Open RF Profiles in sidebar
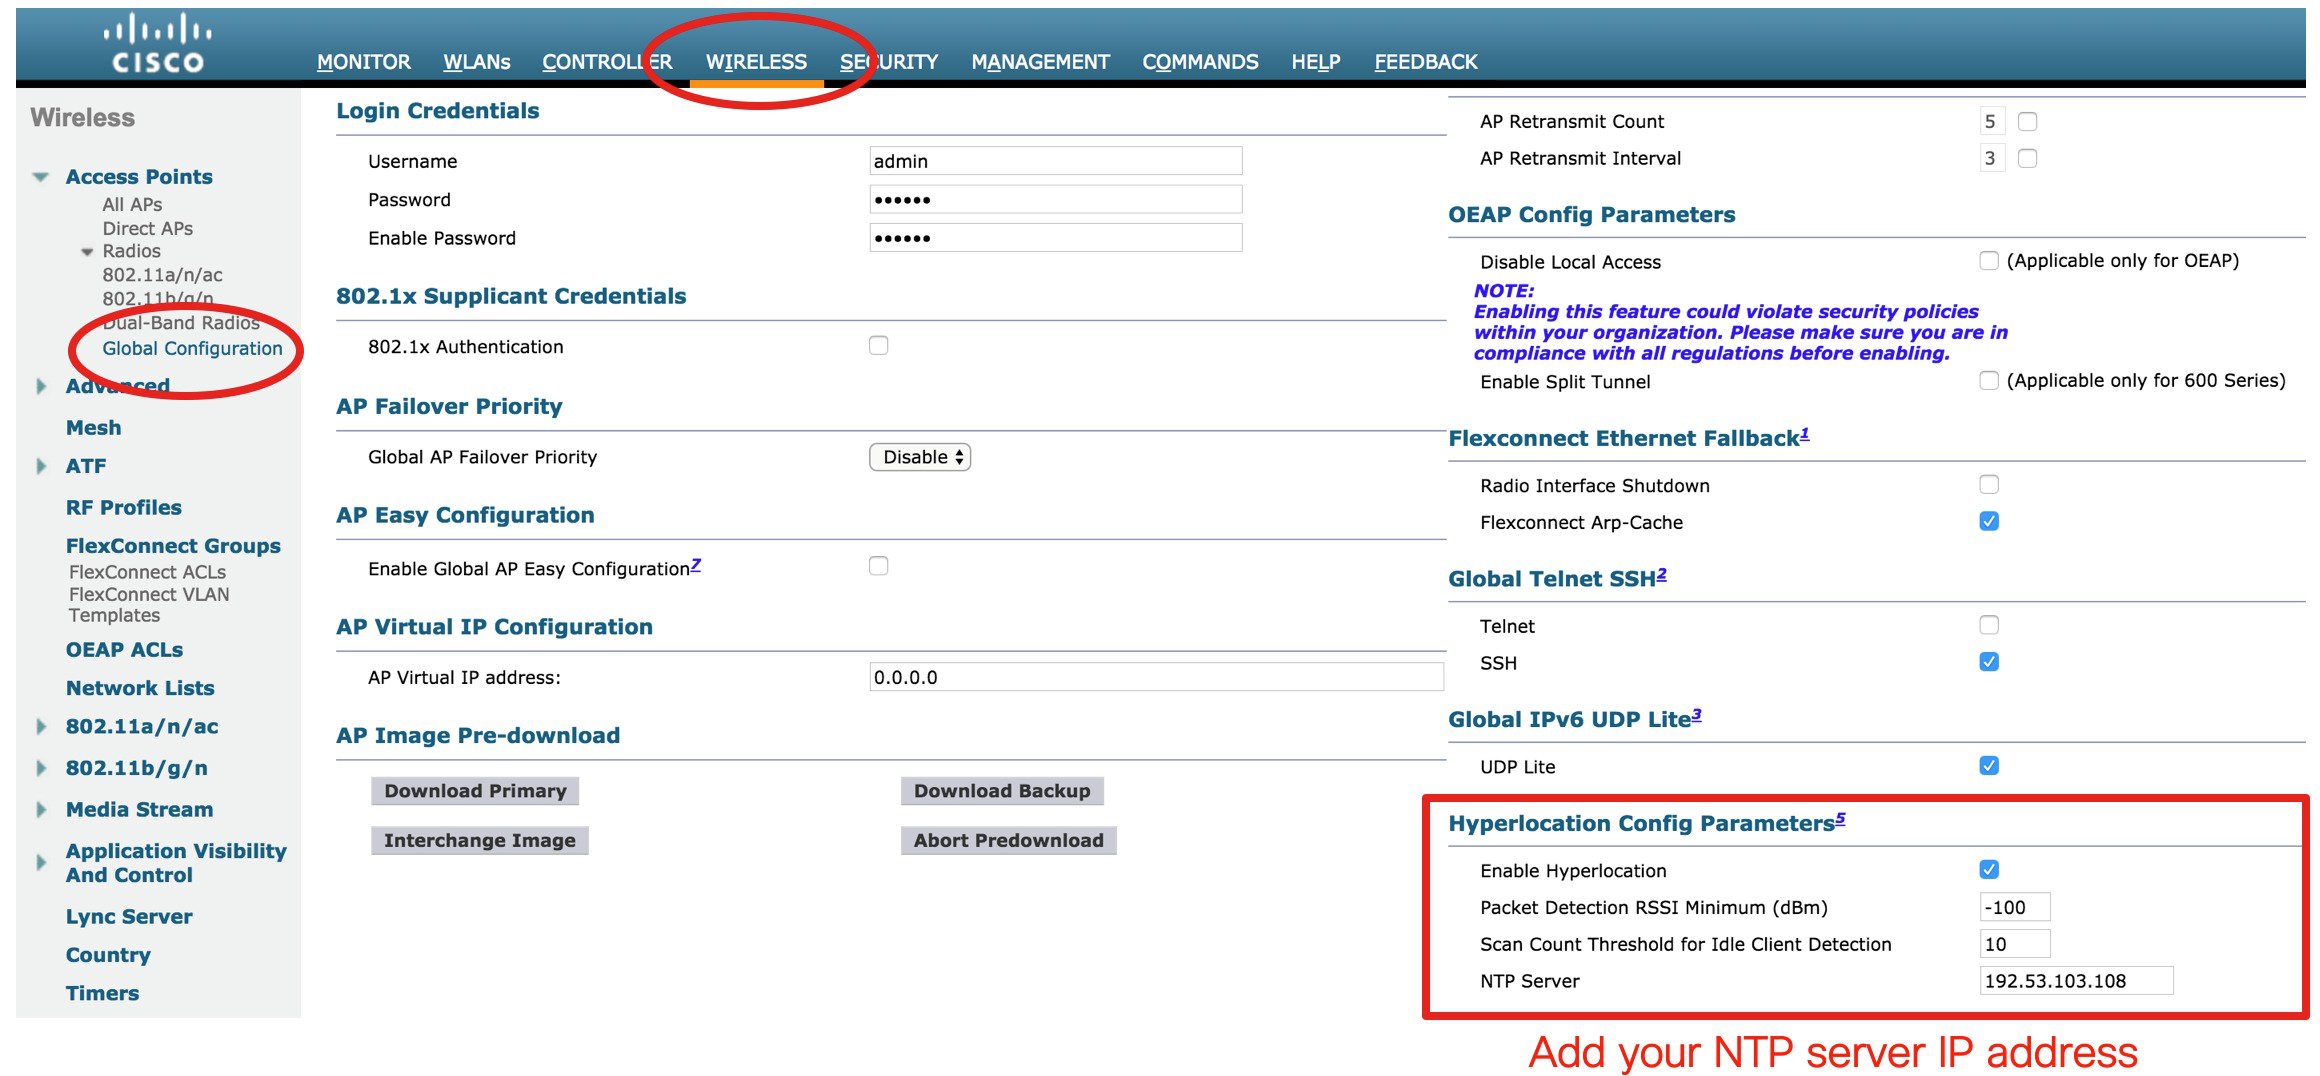The height and width of the screenshot is (1076, 2320). [x=124, y=507]
